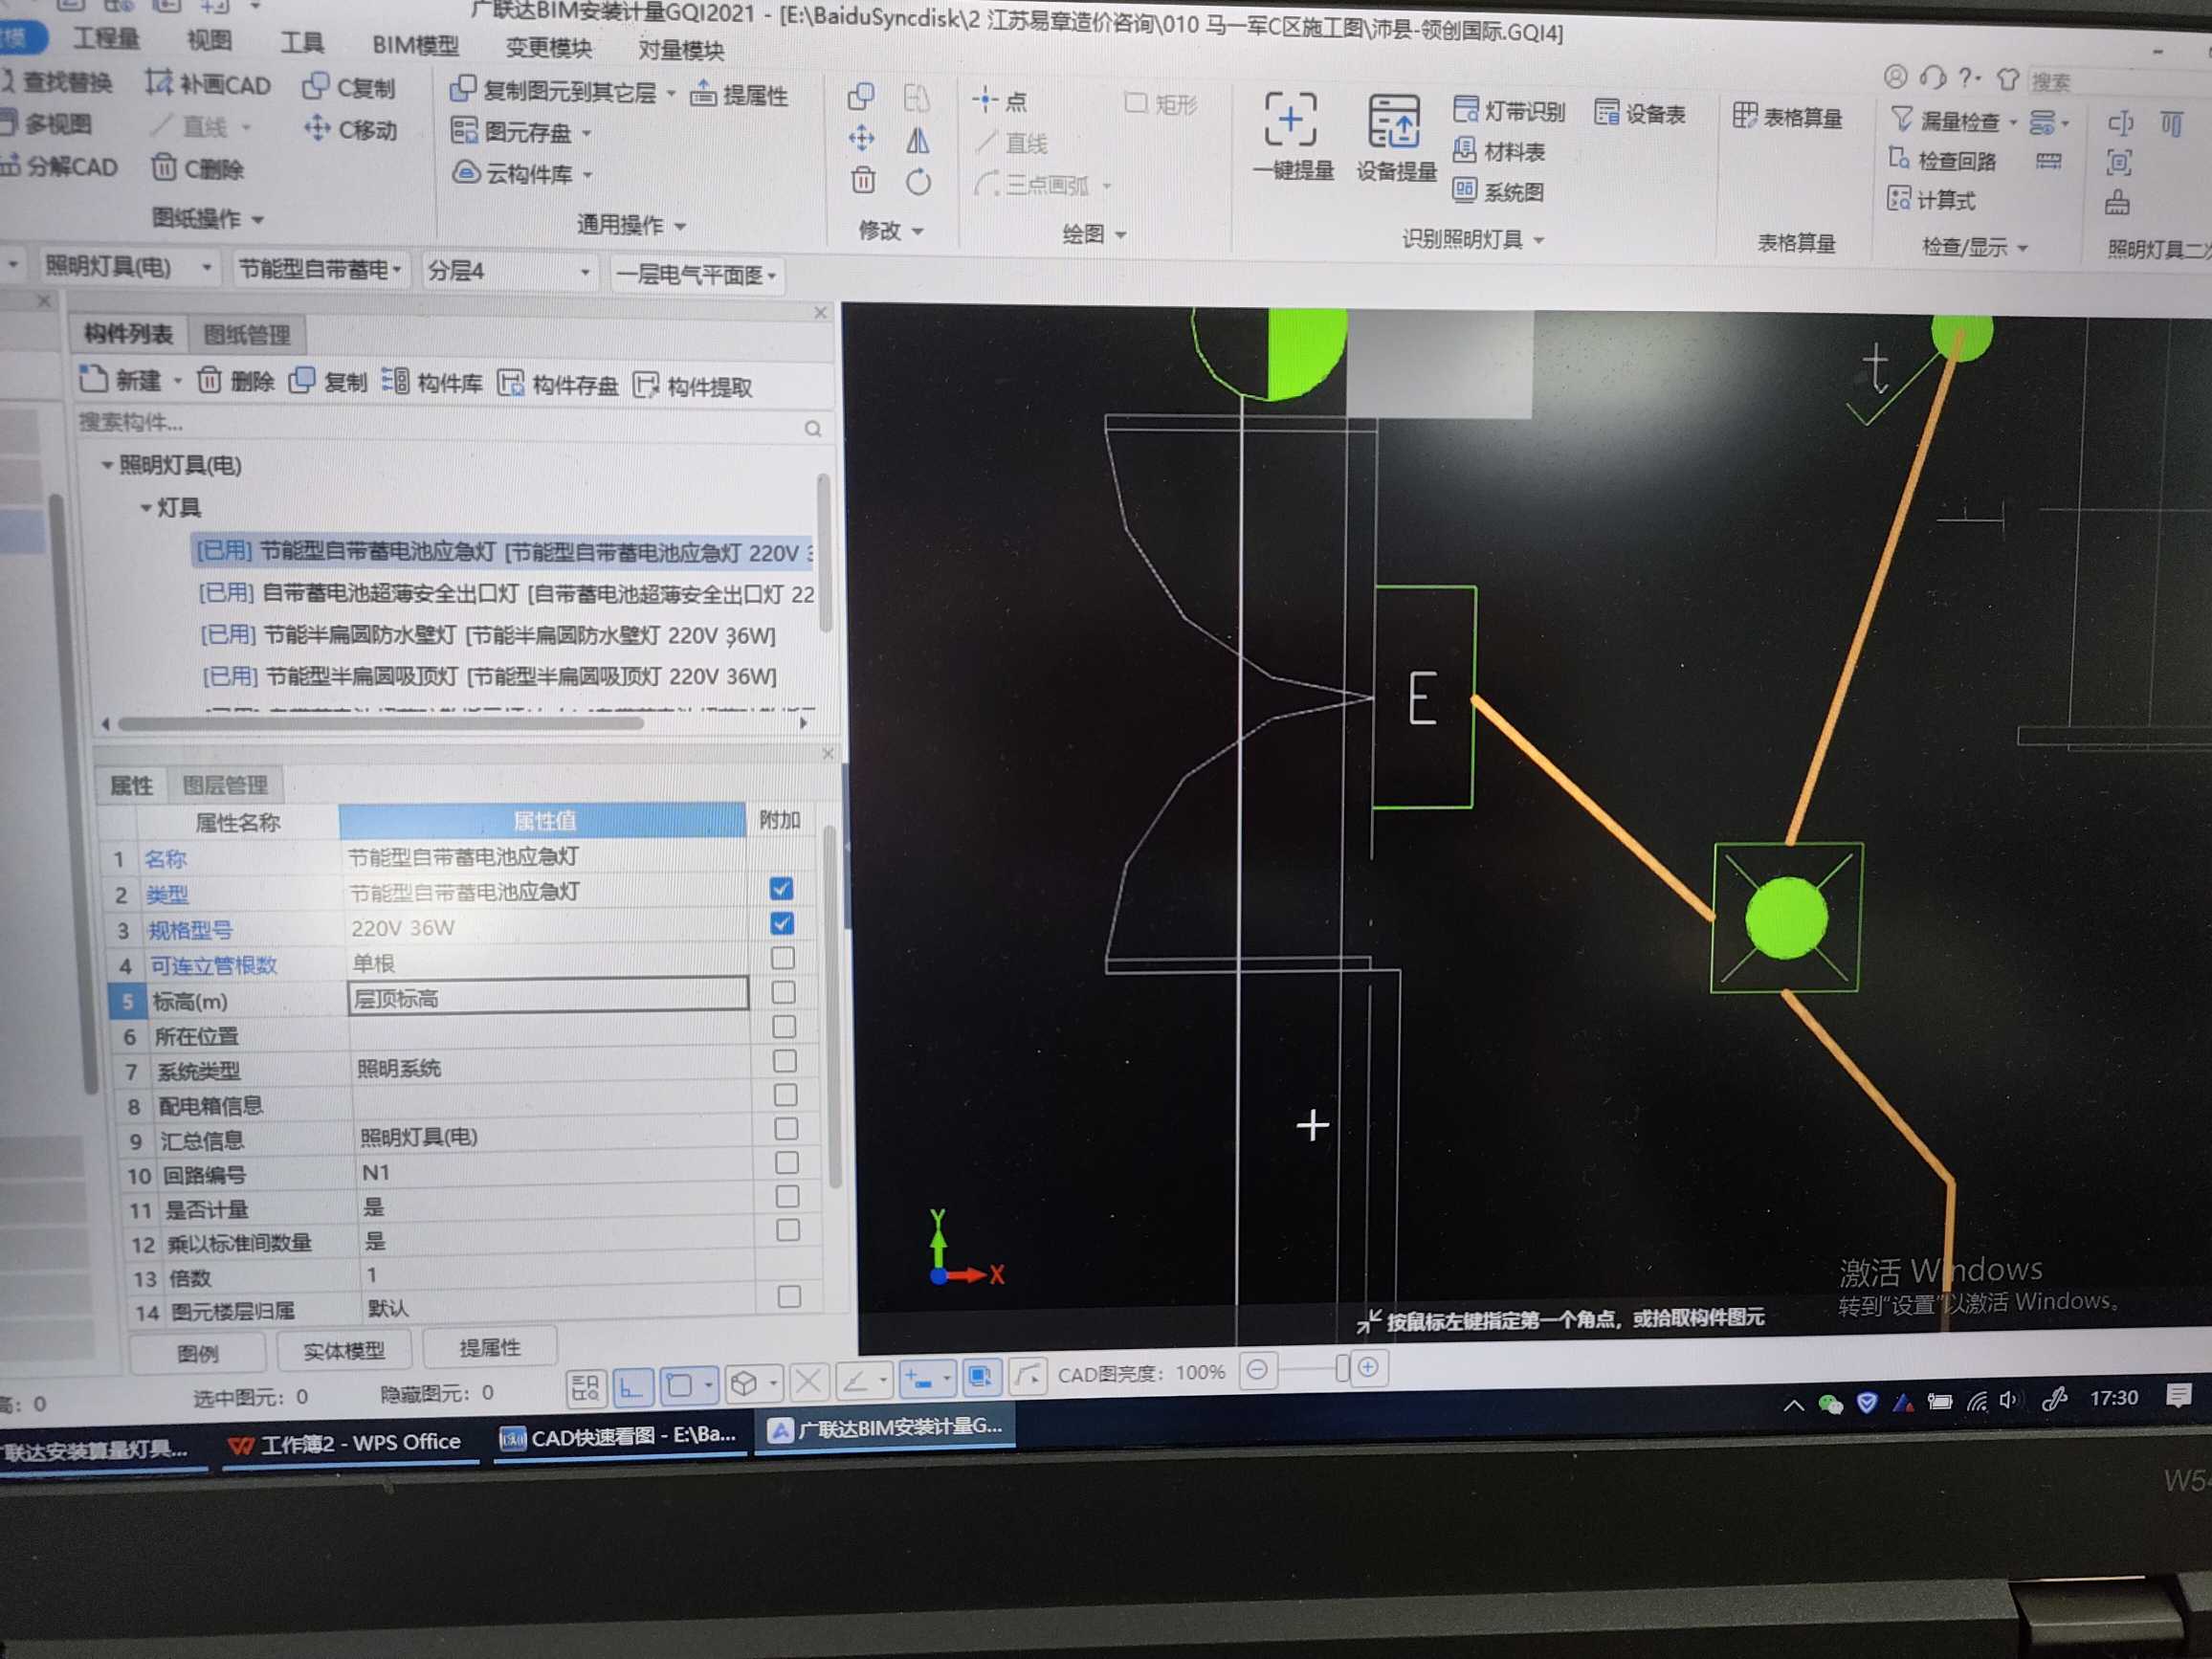Check 附加 checkbox for 可连立管根数 row
2212x1659 pixels.
click(783, 958)
